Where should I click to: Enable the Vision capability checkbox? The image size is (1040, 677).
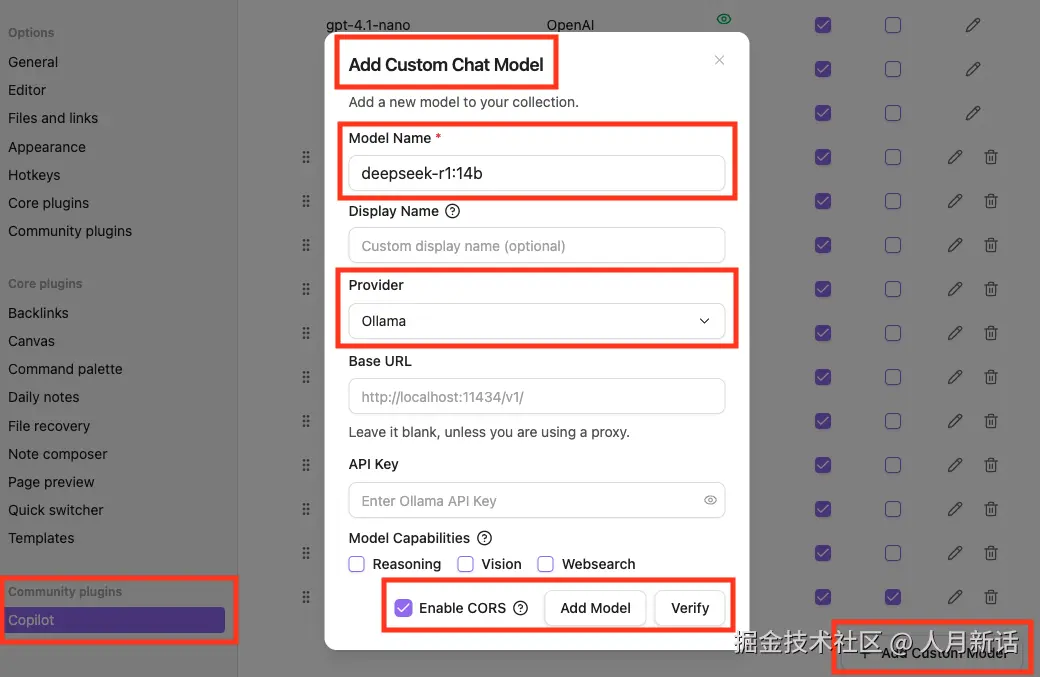point(466,564)
